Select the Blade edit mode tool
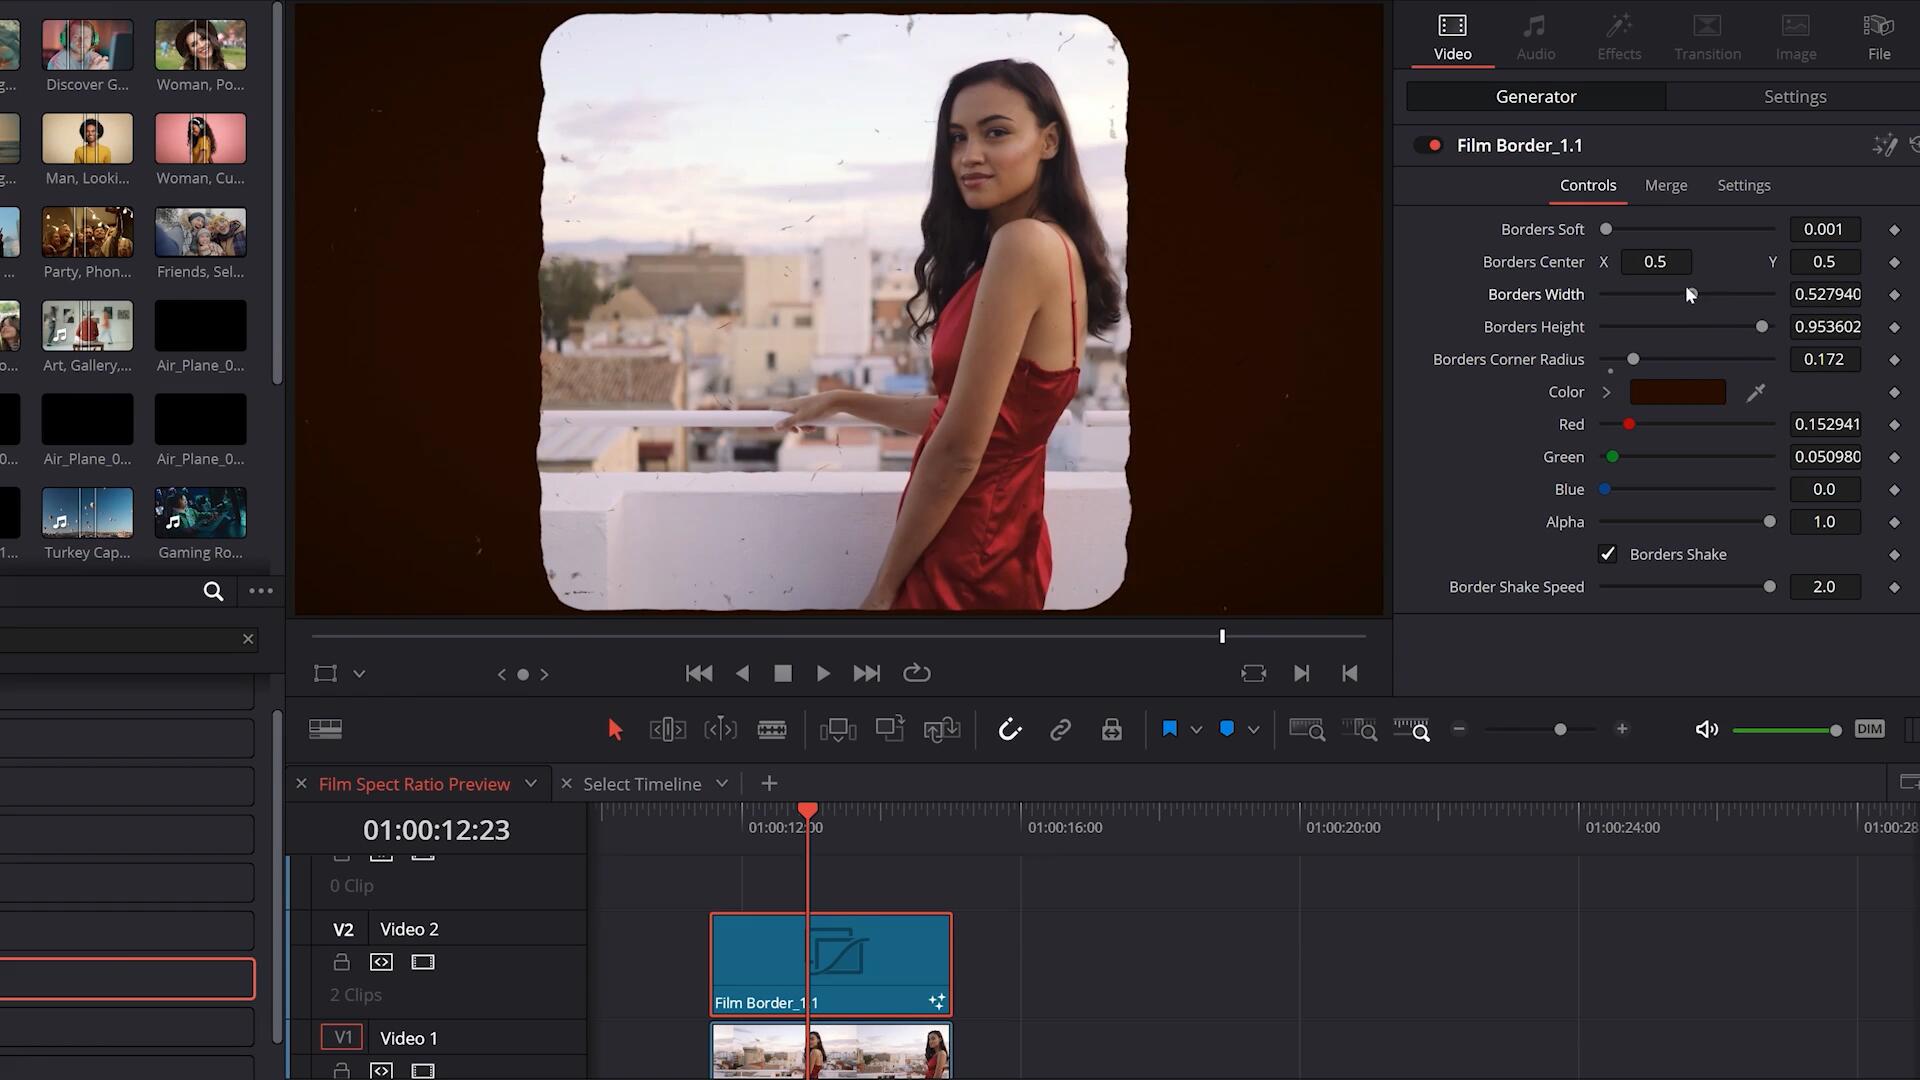The image size is (1920, 1080). (771, 730)
